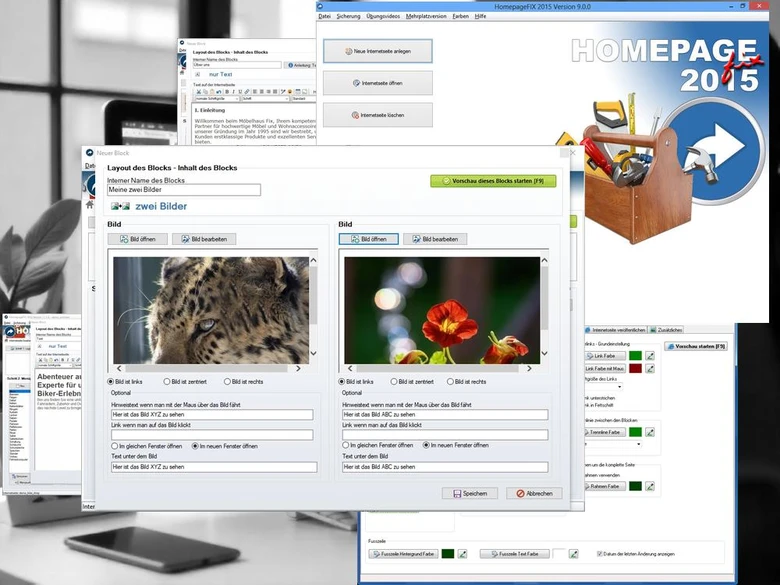Screen dimensions: 780x585
Task: Click Text unter dem Bild field with XYZ
Action: click(214, 467)
